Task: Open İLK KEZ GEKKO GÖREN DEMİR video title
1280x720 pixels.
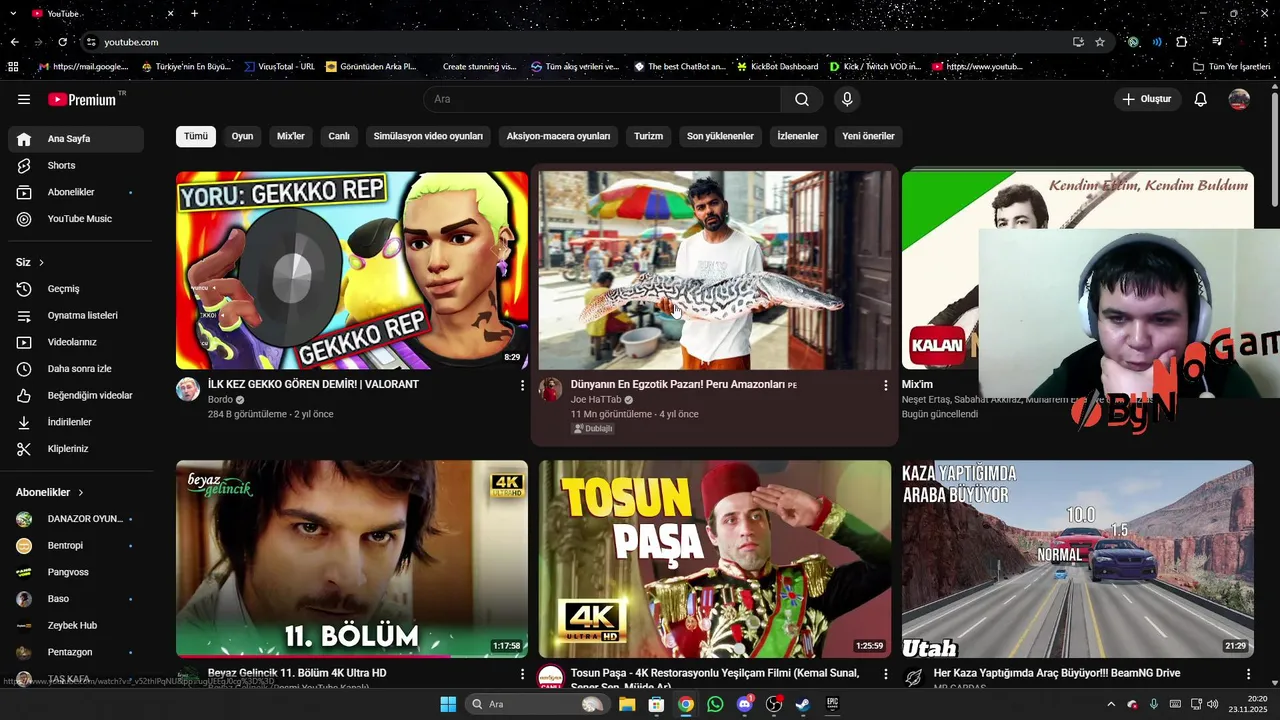Action: tap(313, 384)
